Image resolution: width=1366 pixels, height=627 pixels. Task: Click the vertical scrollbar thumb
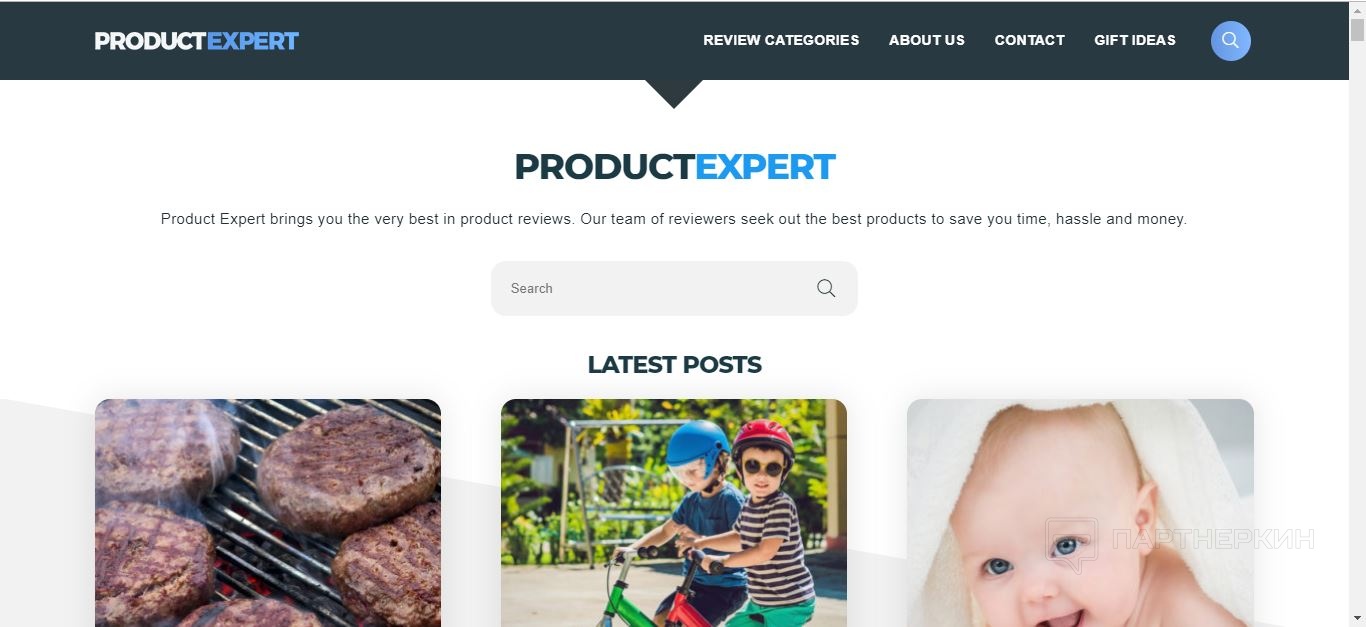click(1357, 31)
